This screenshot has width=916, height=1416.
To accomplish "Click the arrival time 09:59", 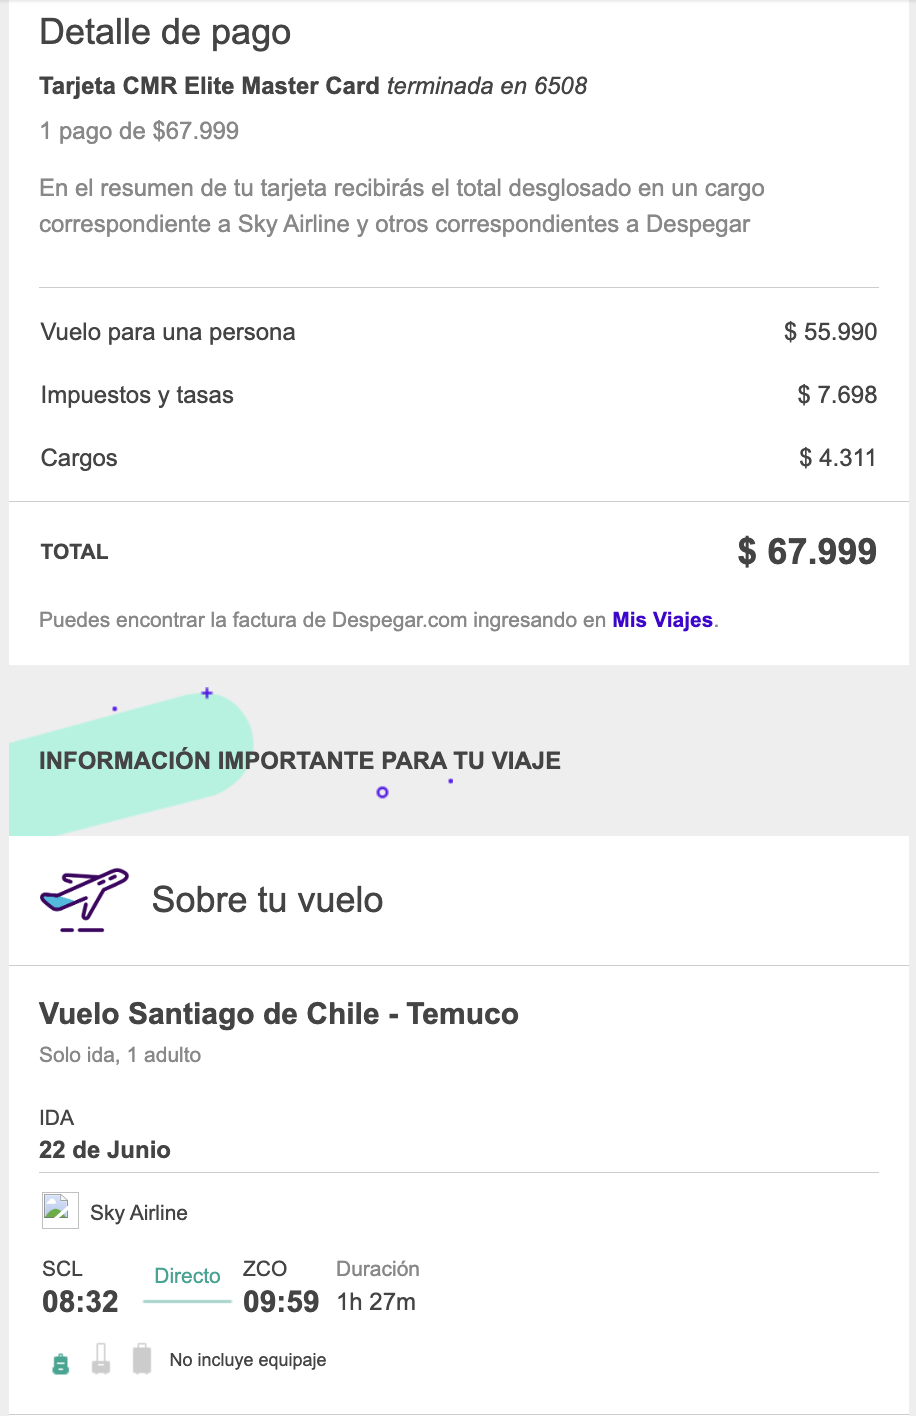I will tap(281, 1301).
